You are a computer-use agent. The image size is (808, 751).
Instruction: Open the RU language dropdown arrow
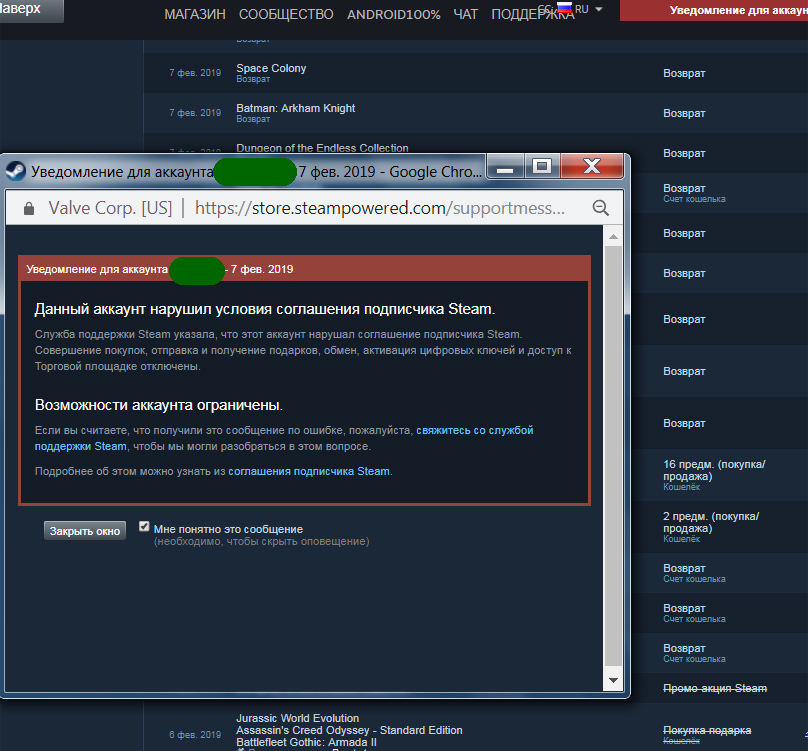click(598, 9)
